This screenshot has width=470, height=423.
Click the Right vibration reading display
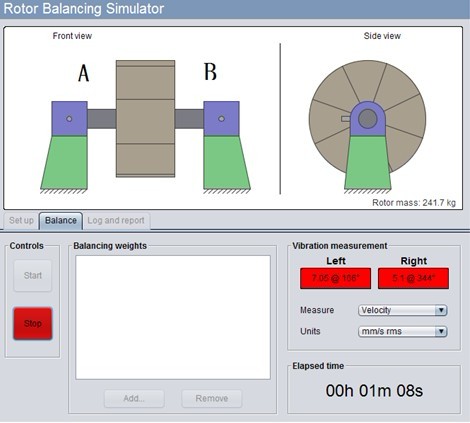tap(413, 278)
